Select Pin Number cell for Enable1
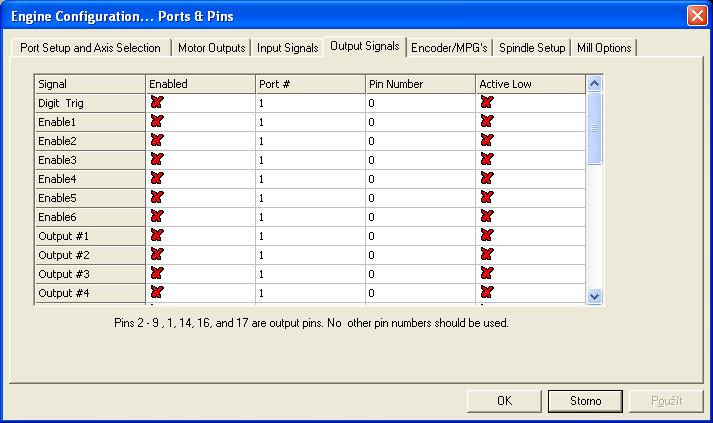The image size is (713, 423). click(420, 122)
